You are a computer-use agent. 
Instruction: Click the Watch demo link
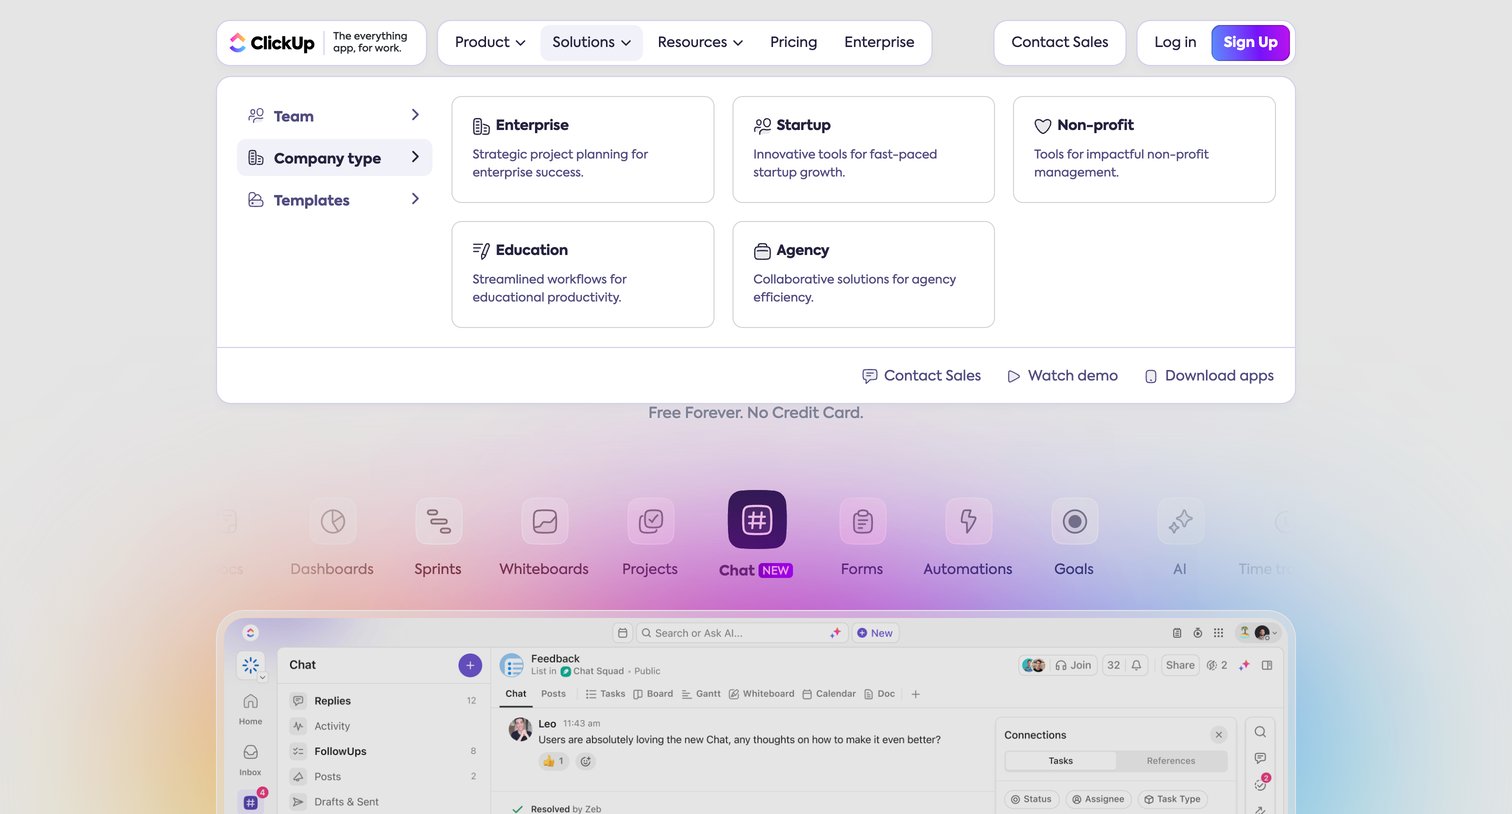click(x=1062, y=376)
